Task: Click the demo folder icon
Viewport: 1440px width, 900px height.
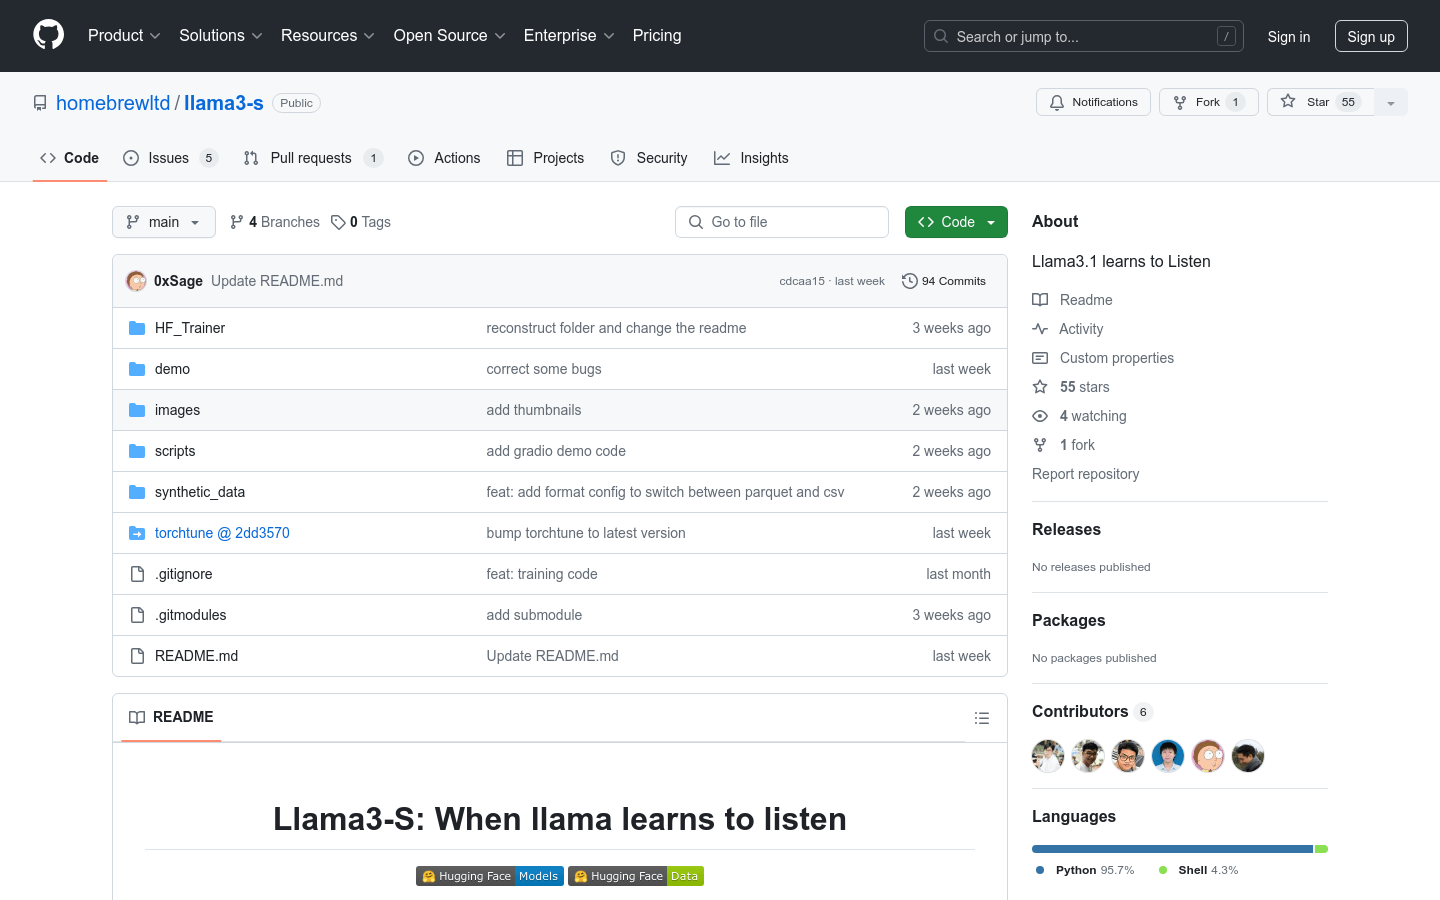Action: [x=137, y=369]
